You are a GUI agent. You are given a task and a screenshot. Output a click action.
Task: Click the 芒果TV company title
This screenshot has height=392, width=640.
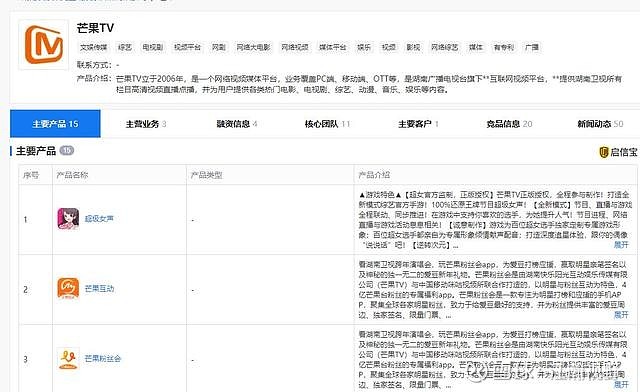point(95,28)
